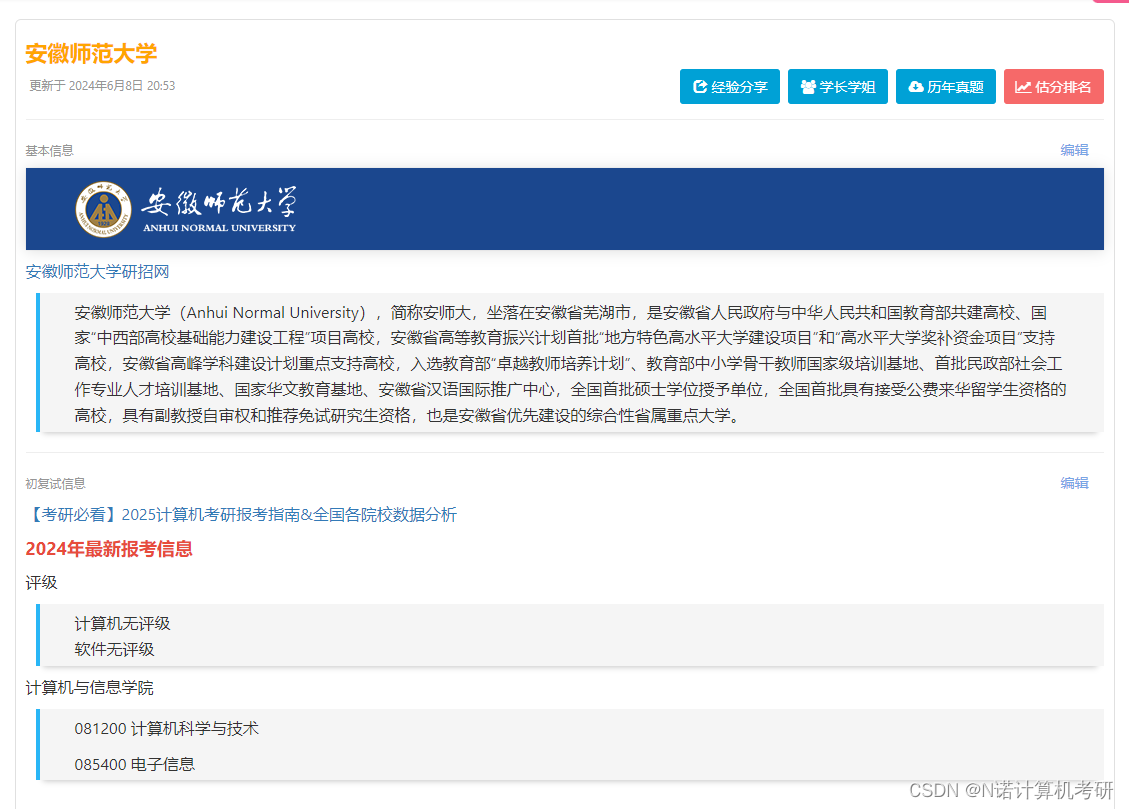Image resolution: width=1129 pixels, height=809 pixels.
Task: Click the round university seal logo
Action: (x=104, y=209)
